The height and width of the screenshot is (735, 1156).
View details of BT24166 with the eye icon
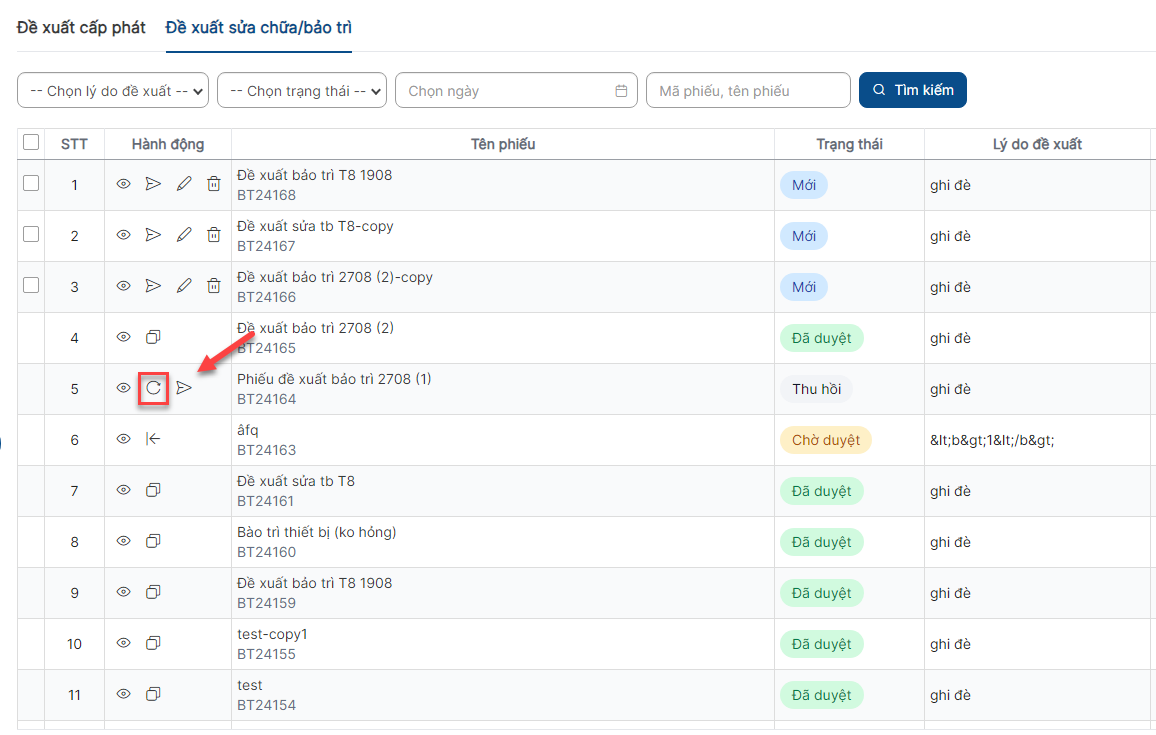click(123, 285)
